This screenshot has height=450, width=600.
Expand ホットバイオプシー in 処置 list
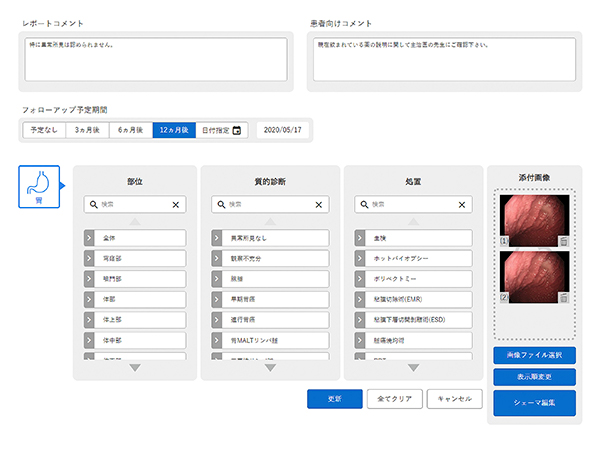pos(361,258)
